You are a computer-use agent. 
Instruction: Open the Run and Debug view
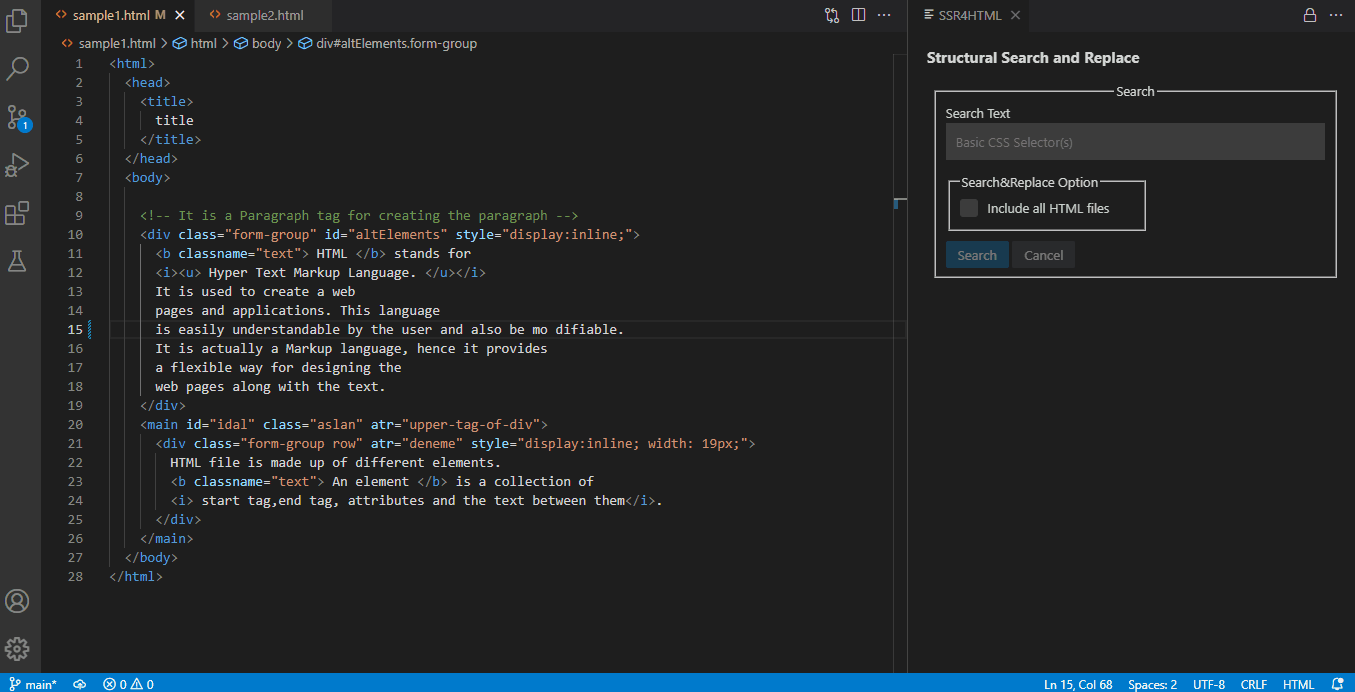pos(18,165)
